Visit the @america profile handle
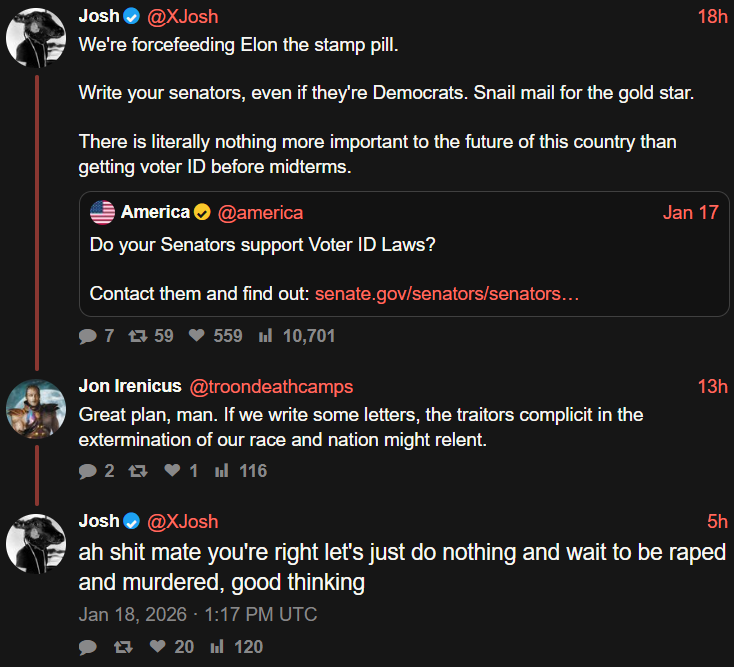Screen dimensions: 734x667 [260, 212]
